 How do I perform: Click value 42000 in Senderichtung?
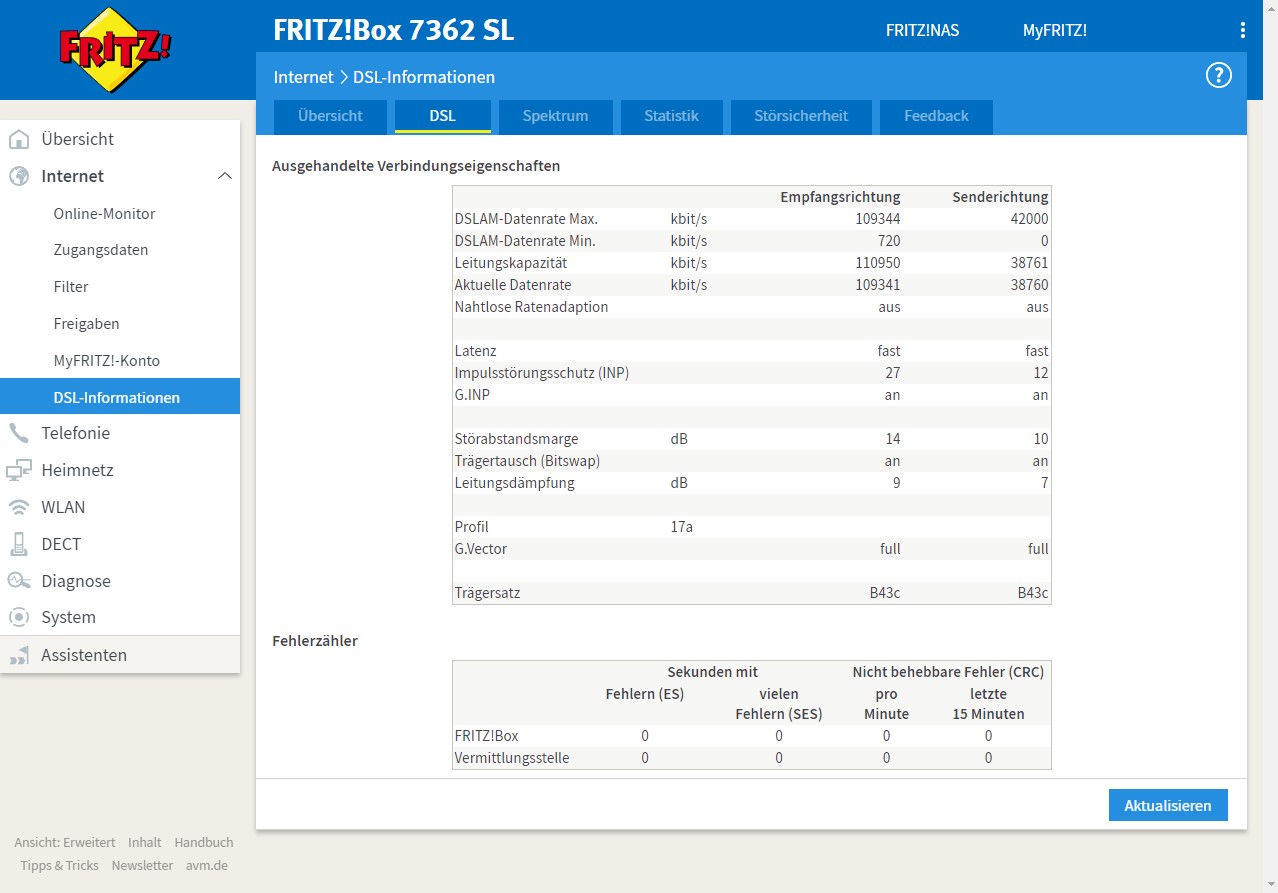coord(1029,219)
